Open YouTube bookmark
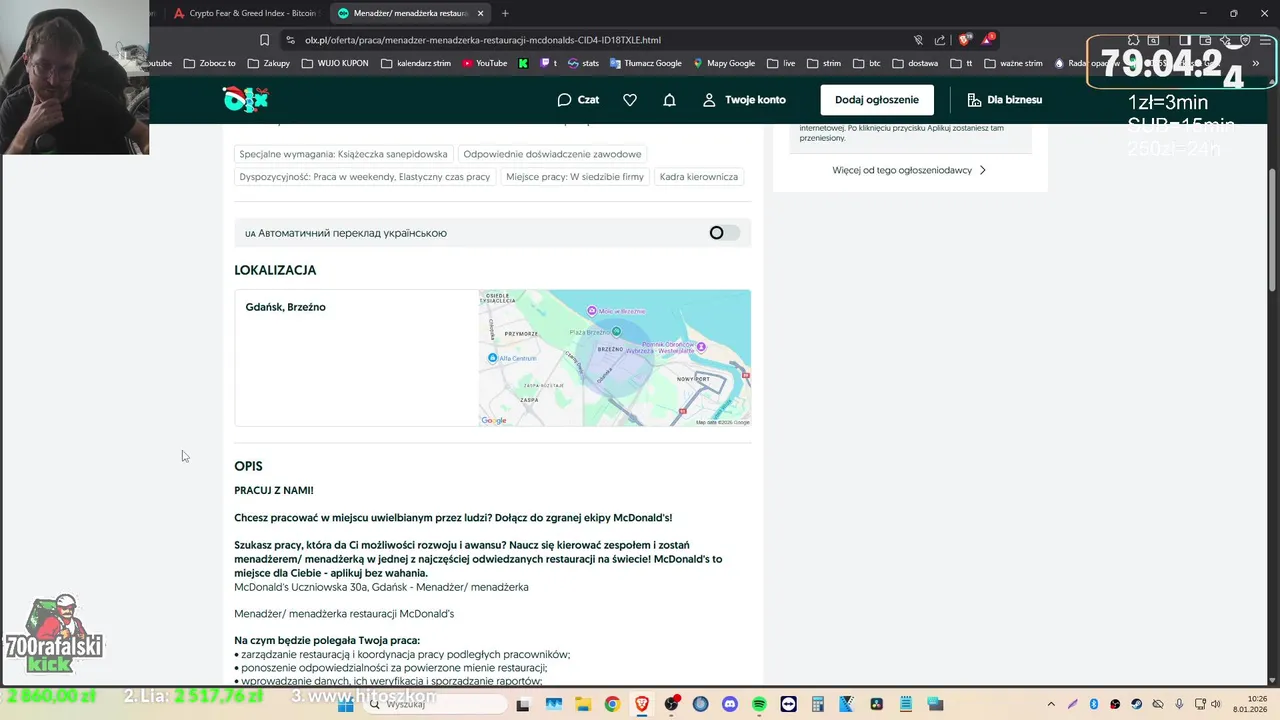The image size is (1280, 720). (x=485, y=63)
